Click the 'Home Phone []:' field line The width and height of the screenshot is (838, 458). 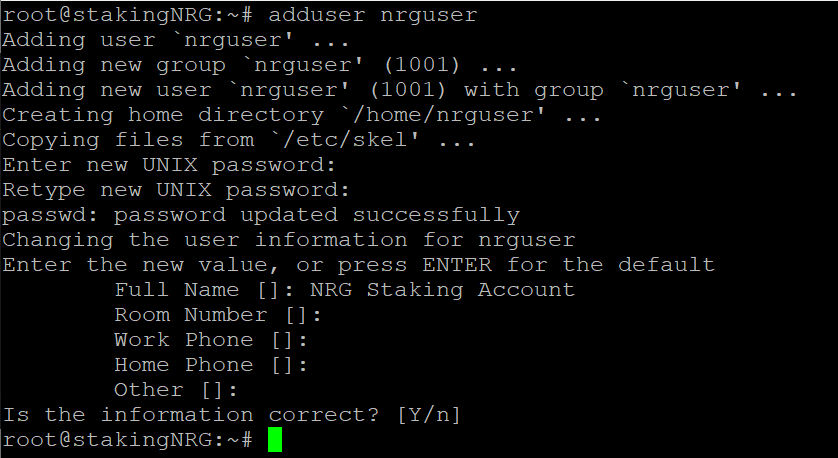[211, 365]
